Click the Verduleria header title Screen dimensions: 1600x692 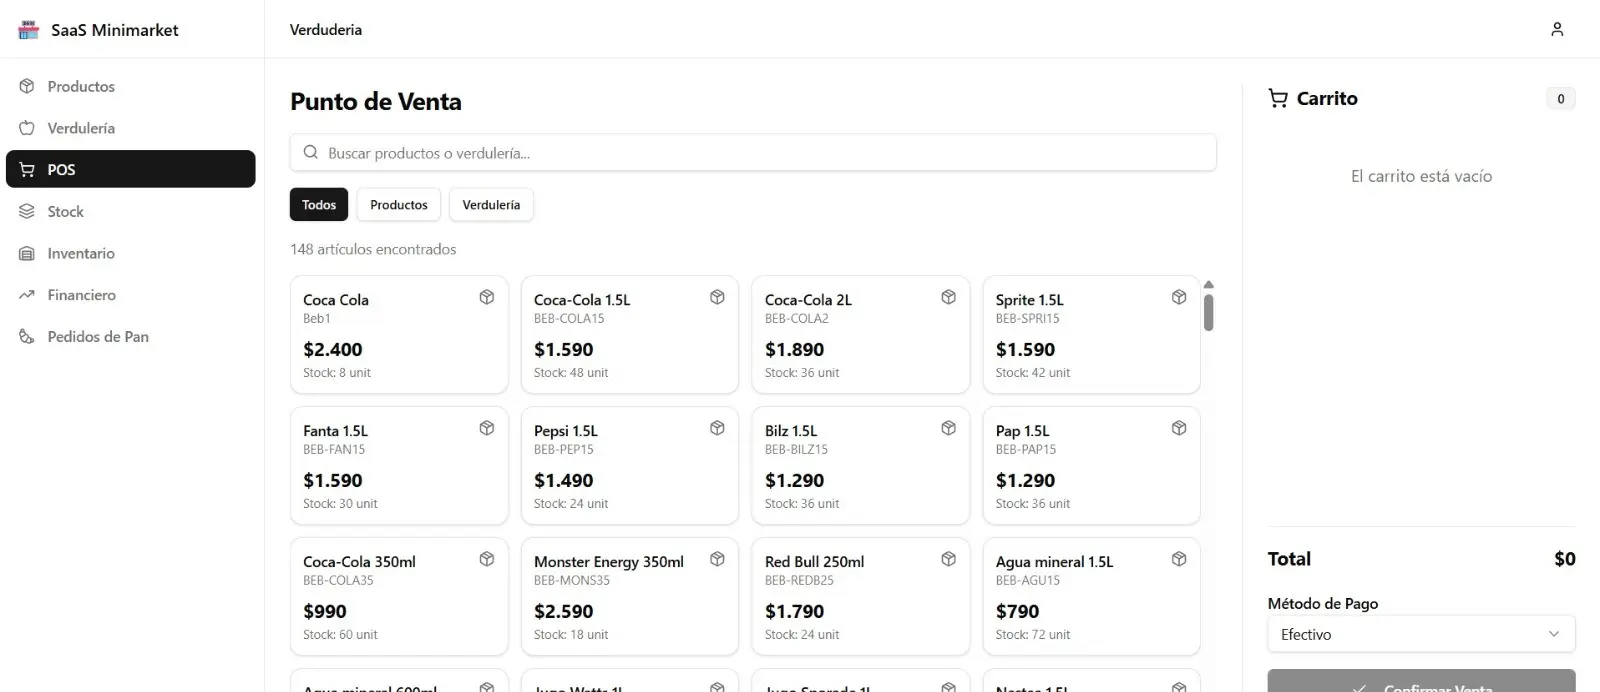[x=326, y=30]
